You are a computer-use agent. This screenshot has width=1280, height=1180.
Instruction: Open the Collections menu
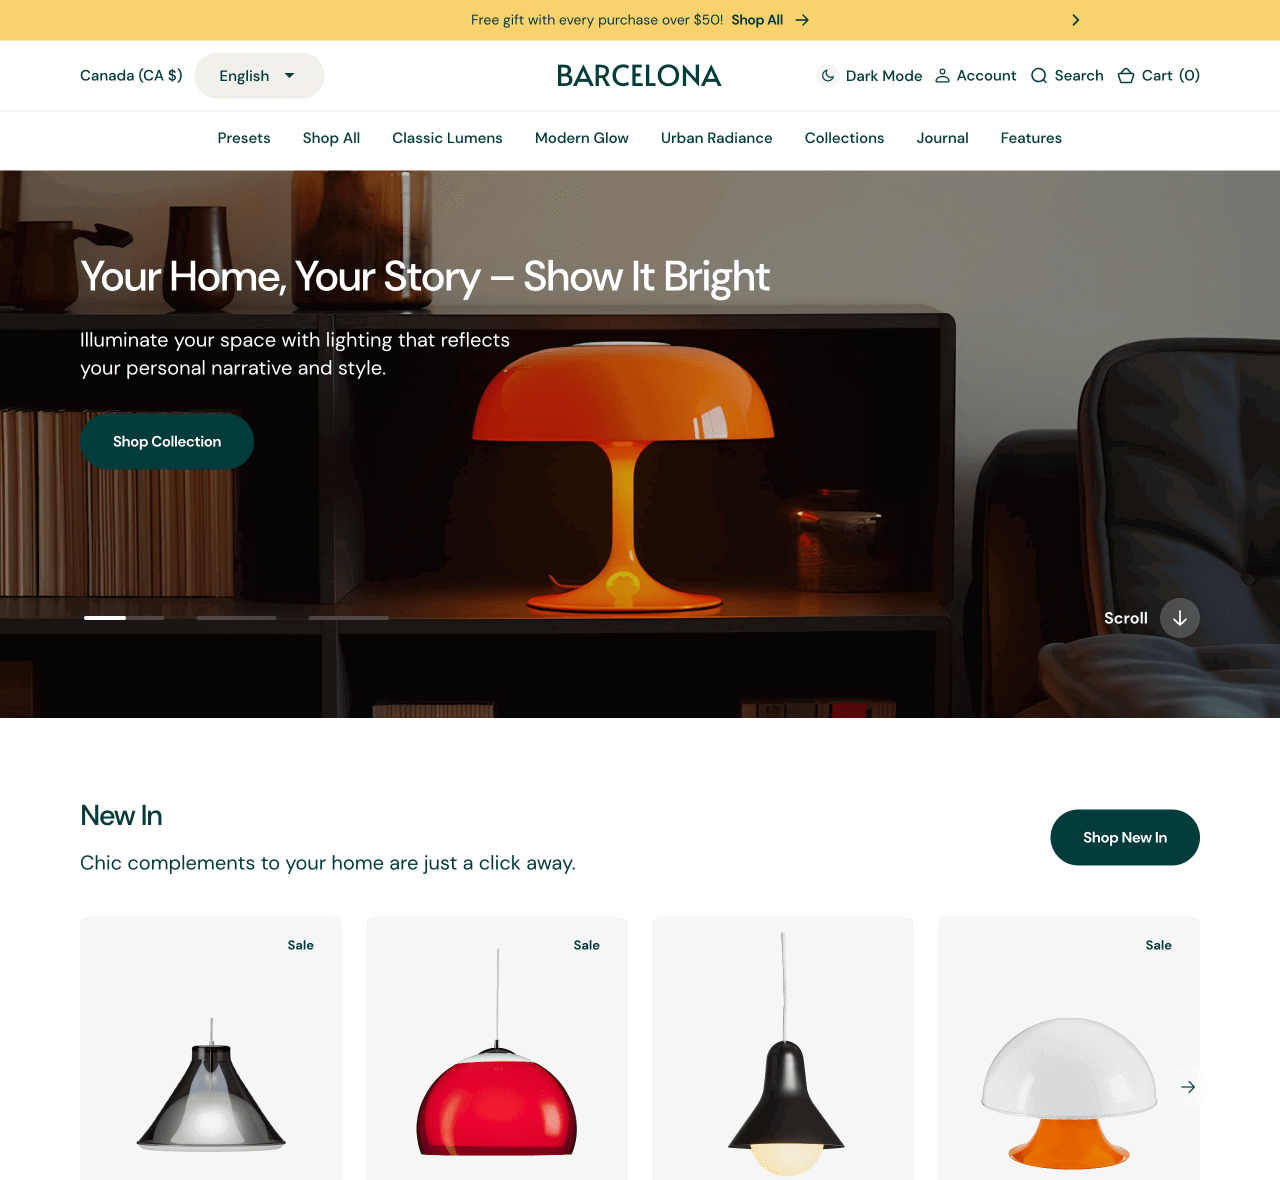(844, 138)
